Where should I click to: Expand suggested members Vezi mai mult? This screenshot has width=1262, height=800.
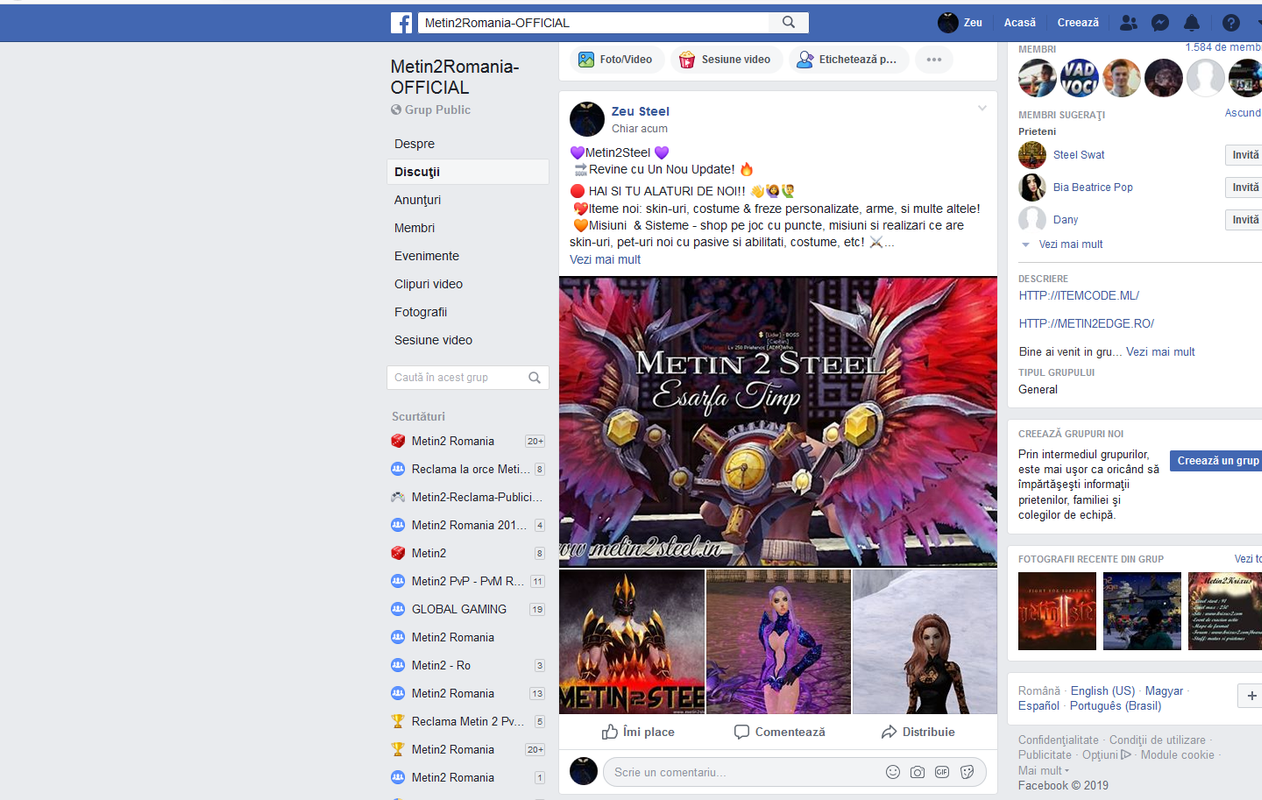(x=1070, y=244)
